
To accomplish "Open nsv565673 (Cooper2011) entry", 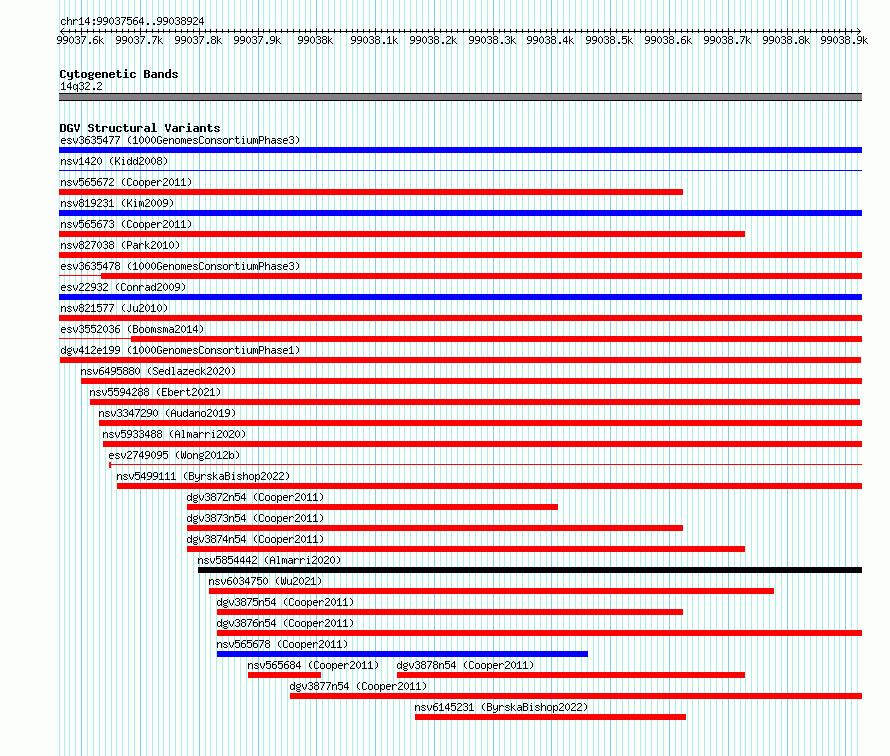I will click(x=126, y=224).
